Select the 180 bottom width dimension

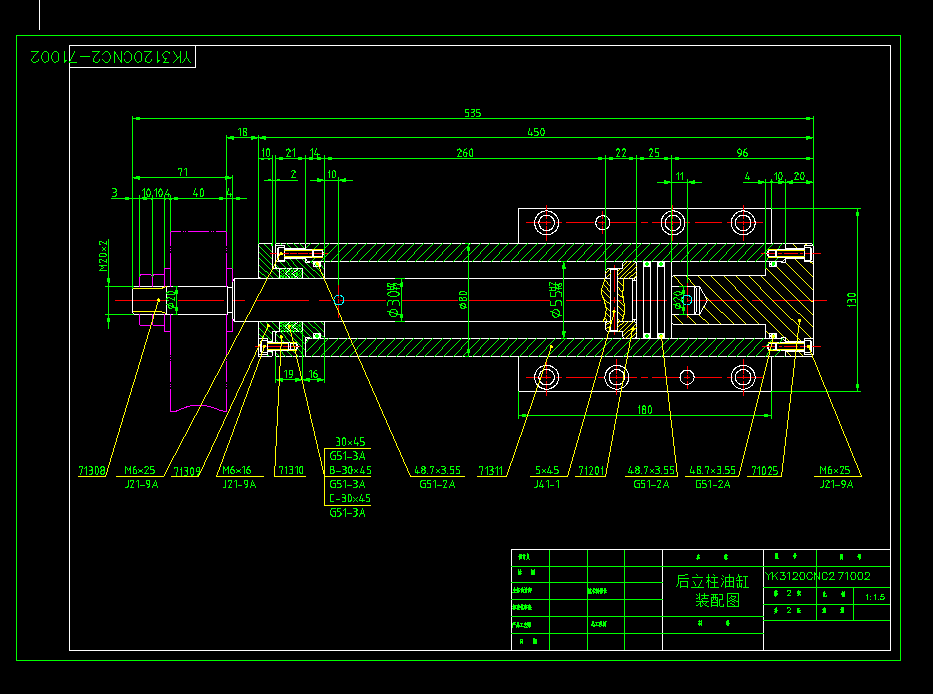644,409
